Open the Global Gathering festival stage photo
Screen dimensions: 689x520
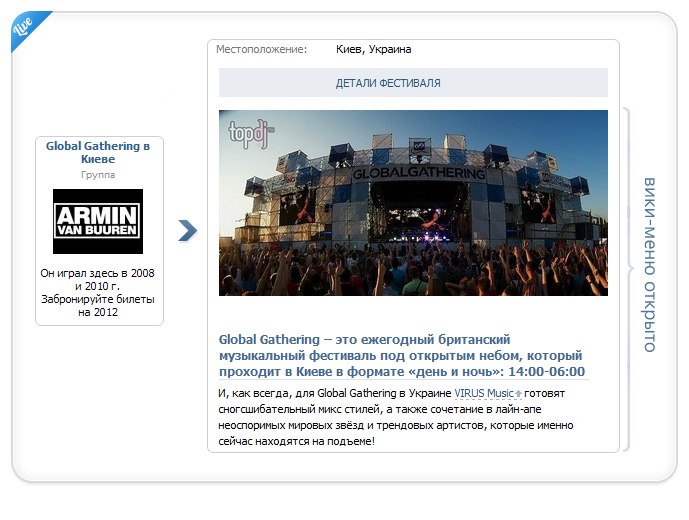point(413,203)
